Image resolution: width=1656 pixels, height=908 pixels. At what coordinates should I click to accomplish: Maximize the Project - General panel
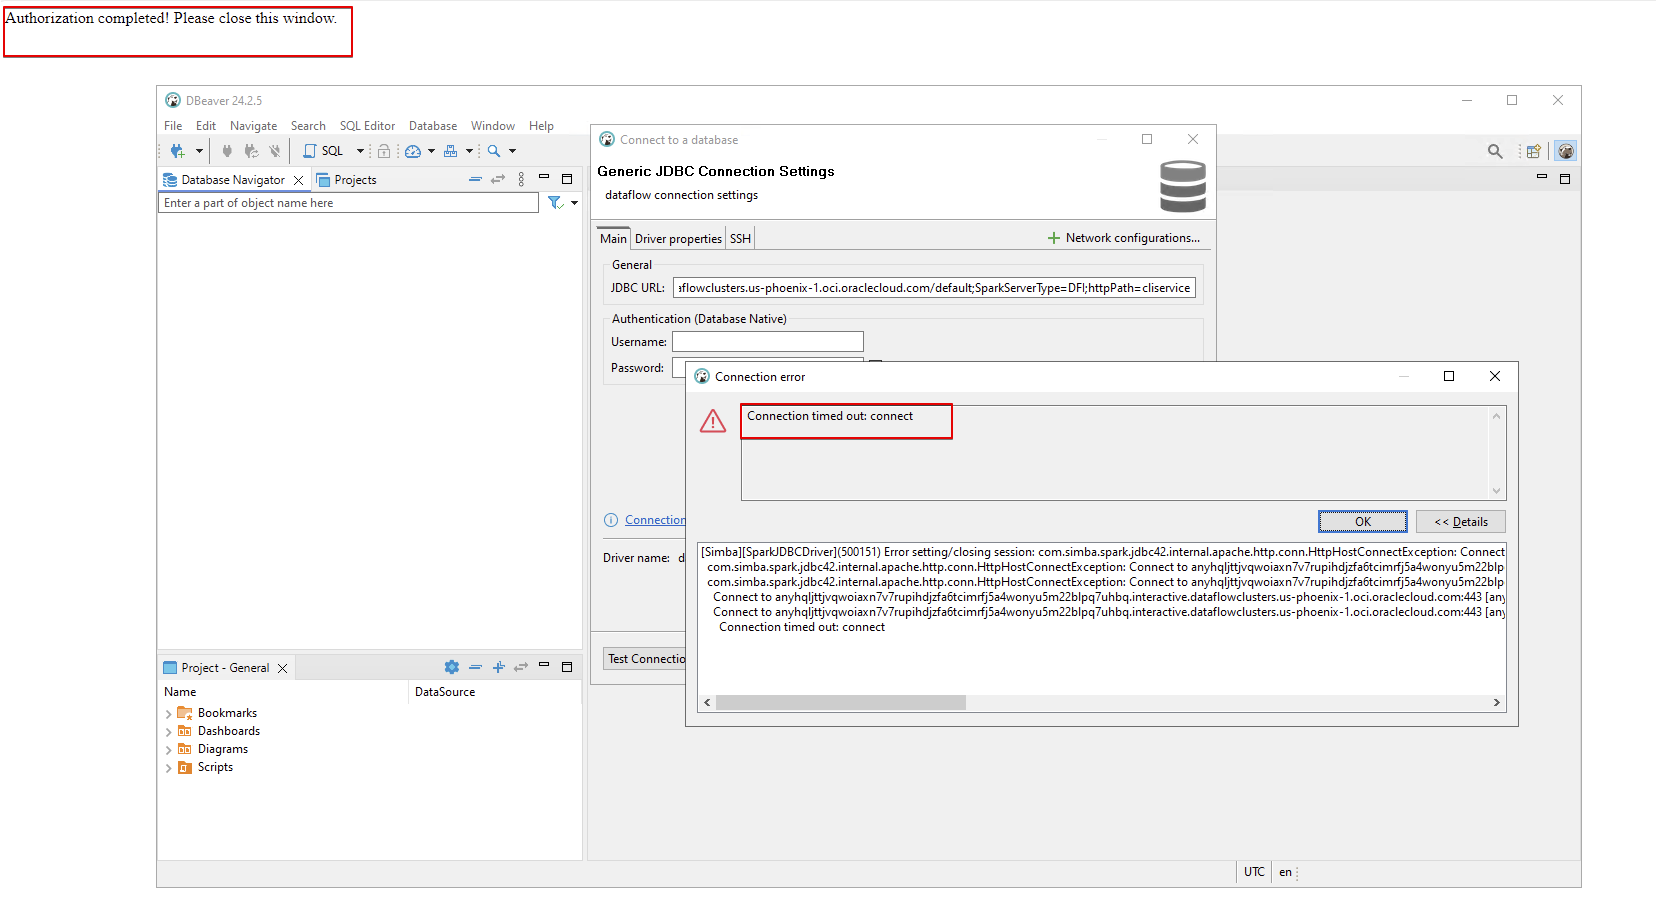click(567, 667)
